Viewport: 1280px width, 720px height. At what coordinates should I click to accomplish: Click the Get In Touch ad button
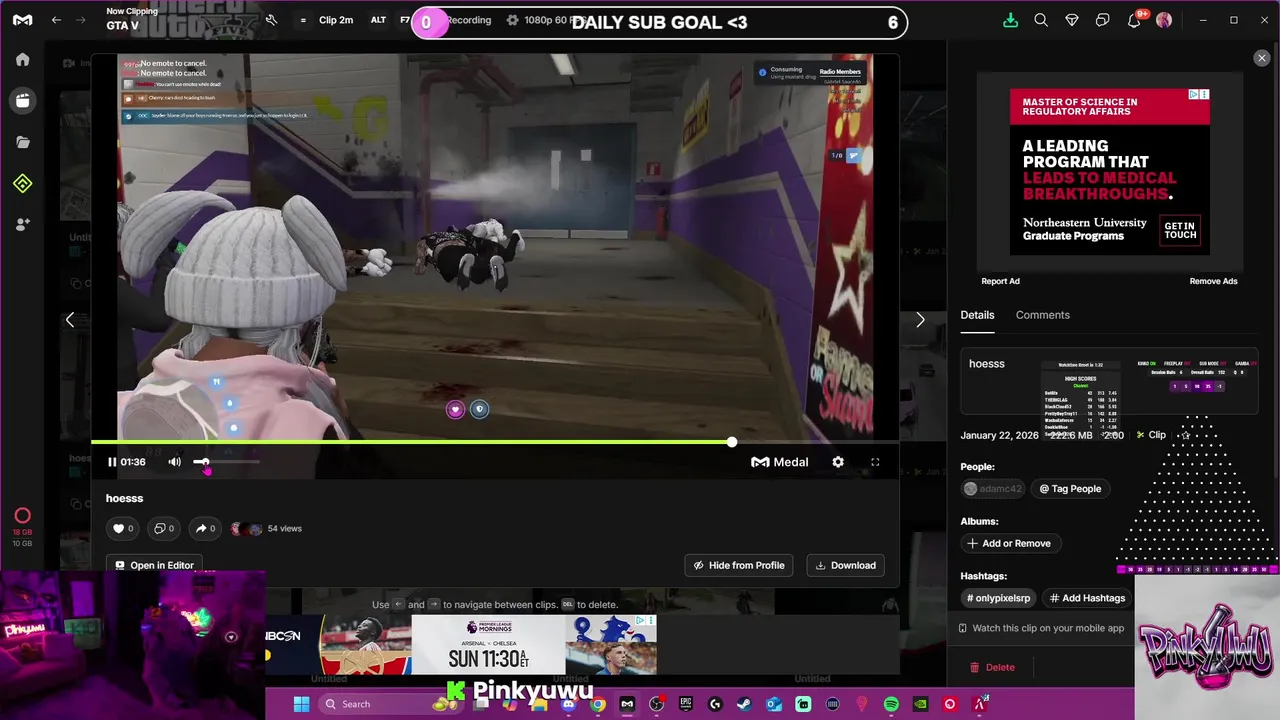coord(1180,231)
